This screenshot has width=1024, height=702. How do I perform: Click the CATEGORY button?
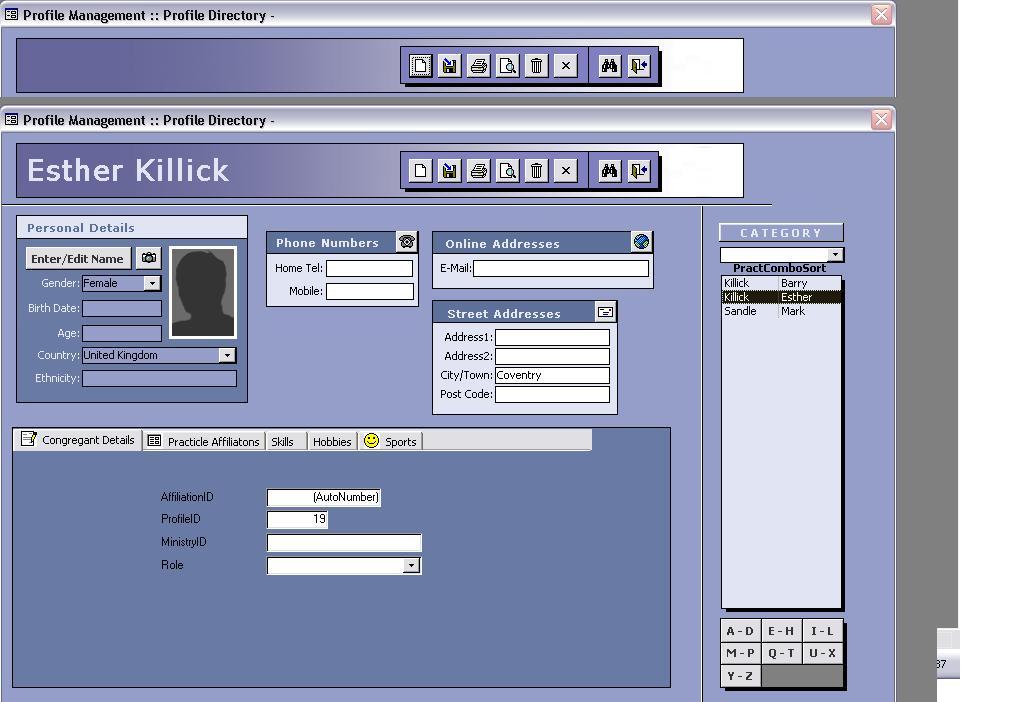point(781,232)
